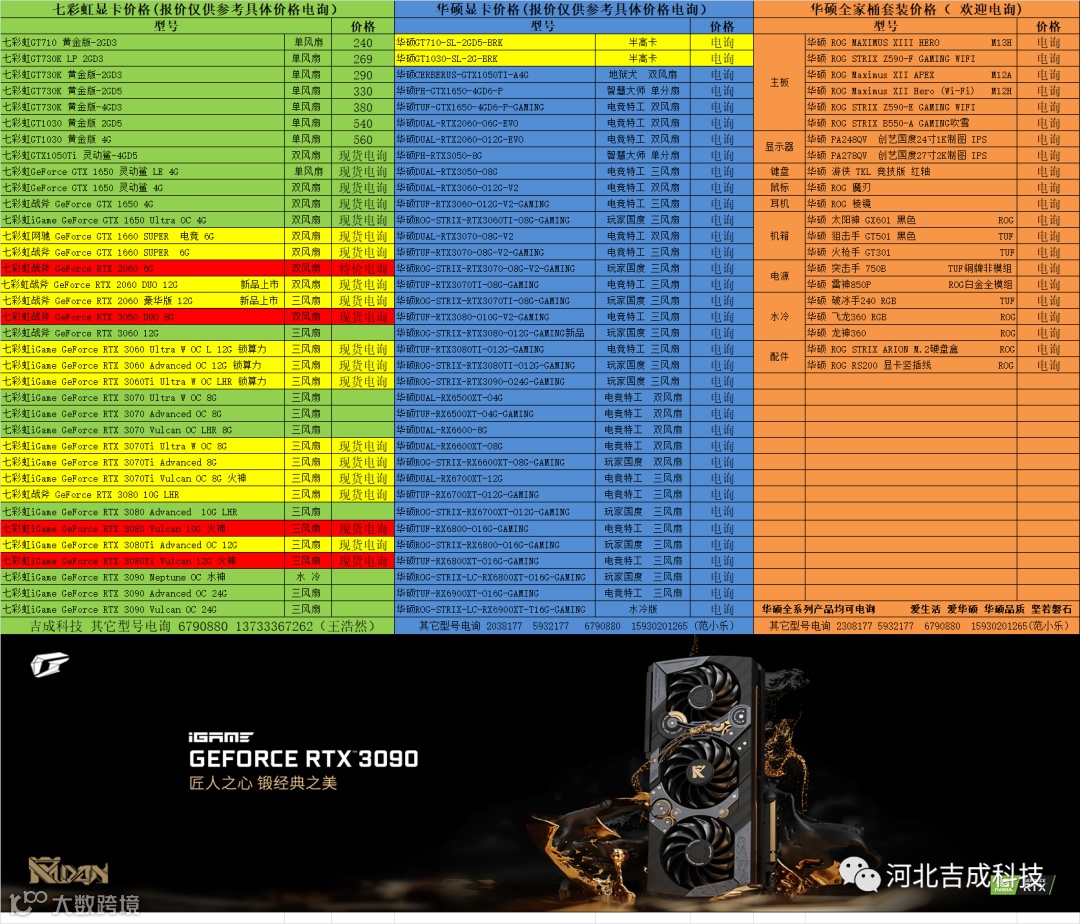
Task: Select '七彩虹网驰 GeForce GTX 1660 SUPER 电竞 6G'
Action: pos(143,236)
